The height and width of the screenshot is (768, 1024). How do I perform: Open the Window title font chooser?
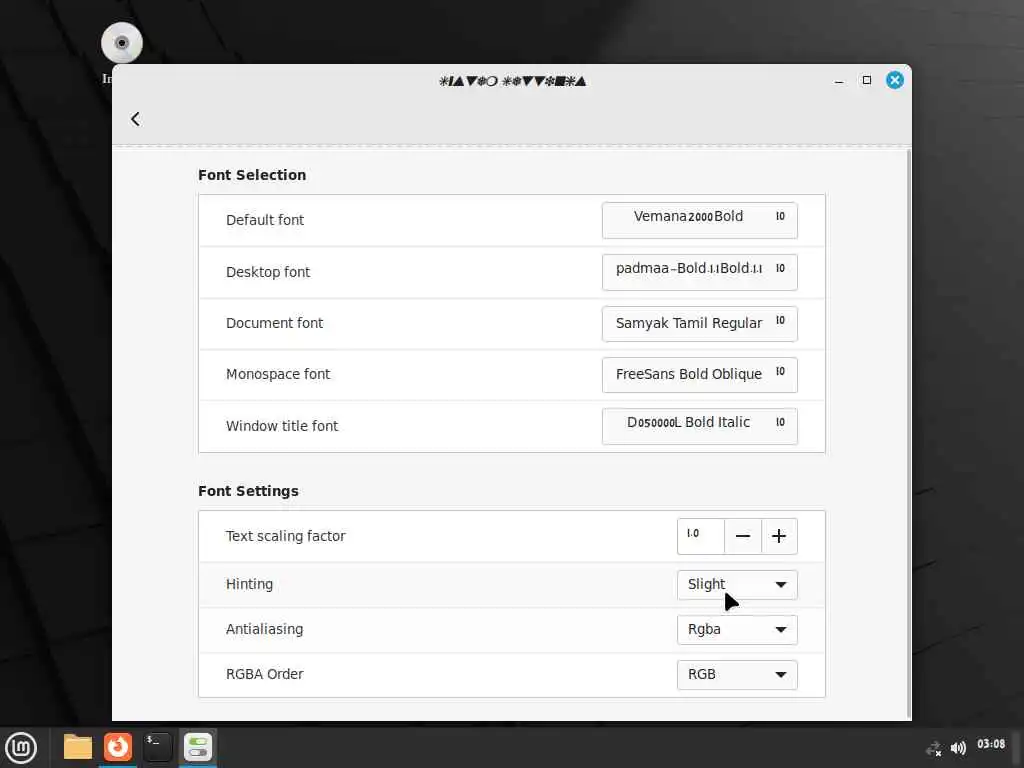point(699,426)
